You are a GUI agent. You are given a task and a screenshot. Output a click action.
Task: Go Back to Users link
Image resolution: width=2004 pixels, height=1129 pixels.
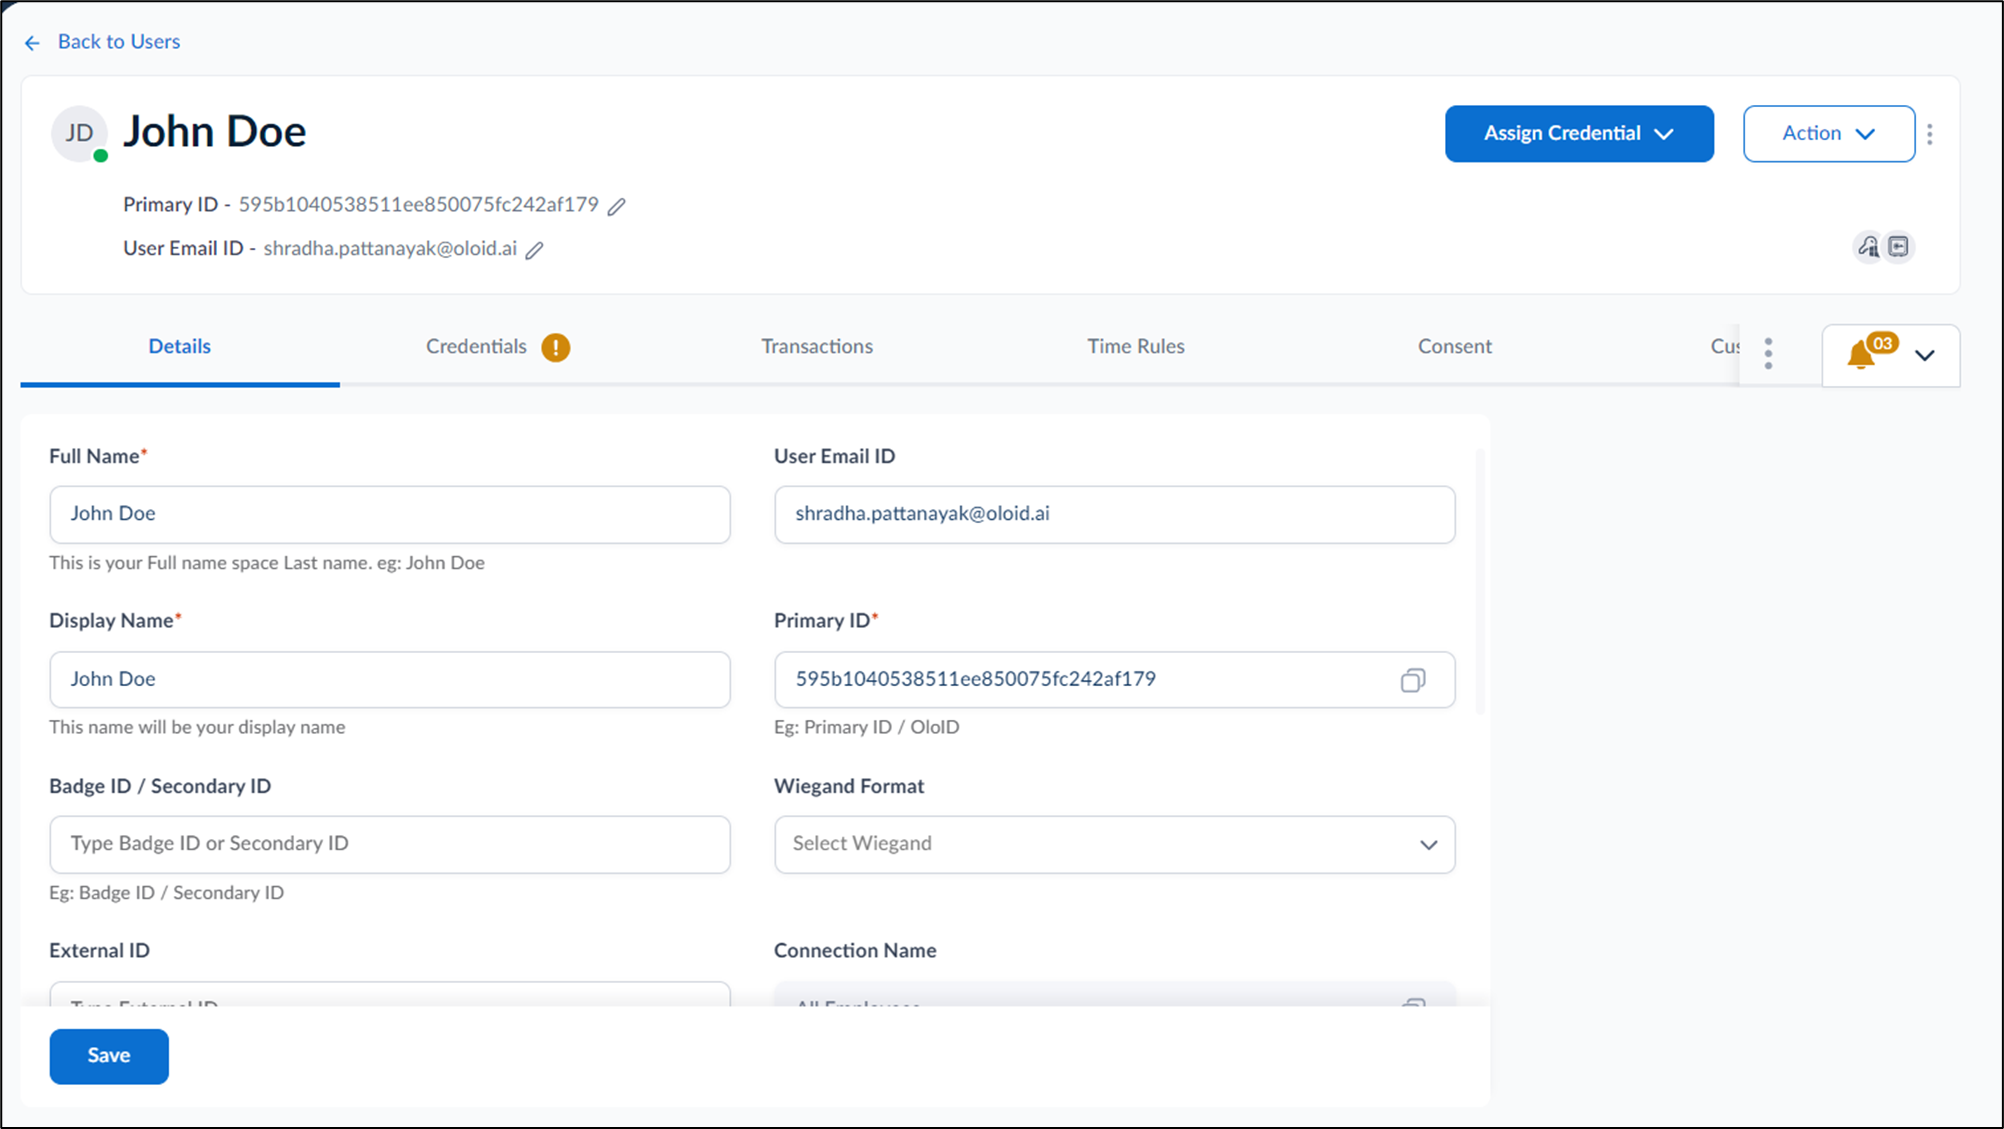tap(119, 41)
